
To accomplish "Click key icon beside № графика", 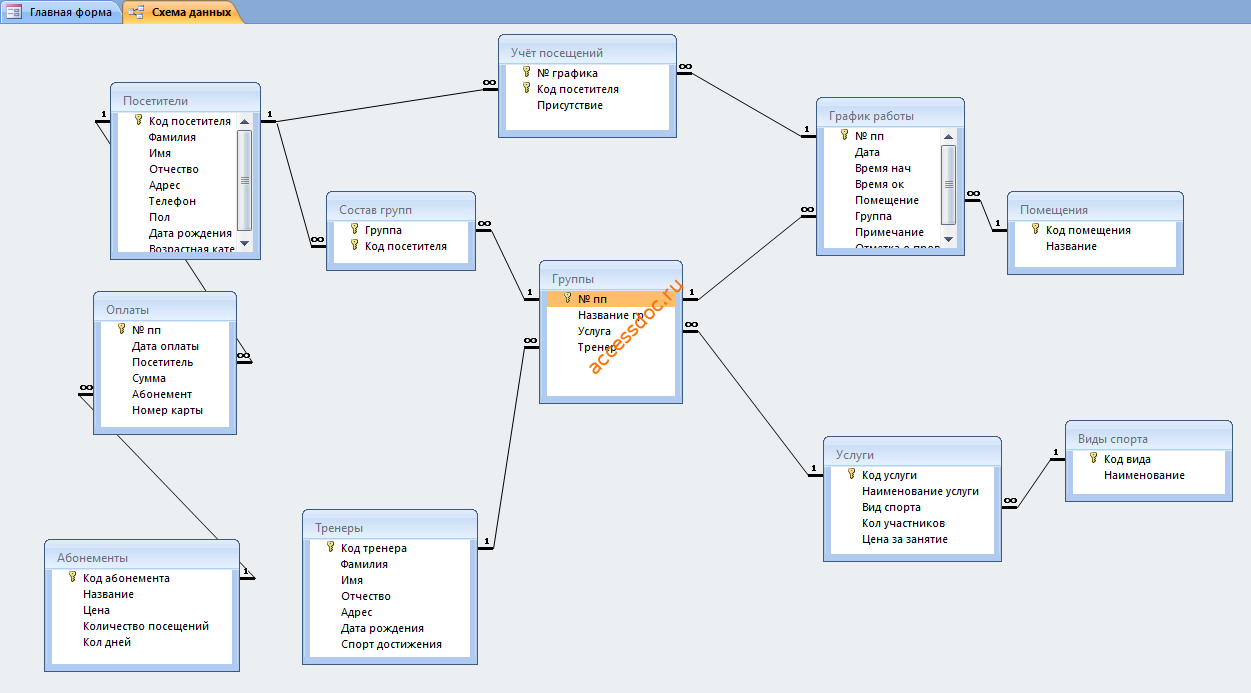I will 526,72.
